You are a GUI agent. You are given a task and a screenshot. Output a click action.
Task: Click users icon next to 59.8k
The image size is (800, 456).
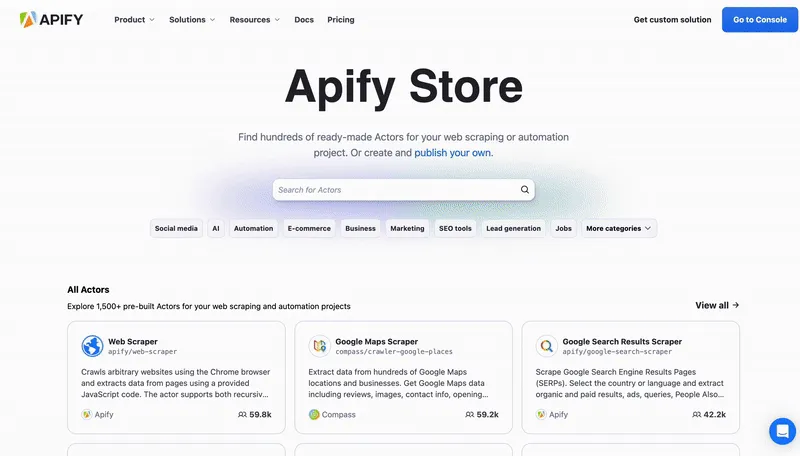point(242,415)
